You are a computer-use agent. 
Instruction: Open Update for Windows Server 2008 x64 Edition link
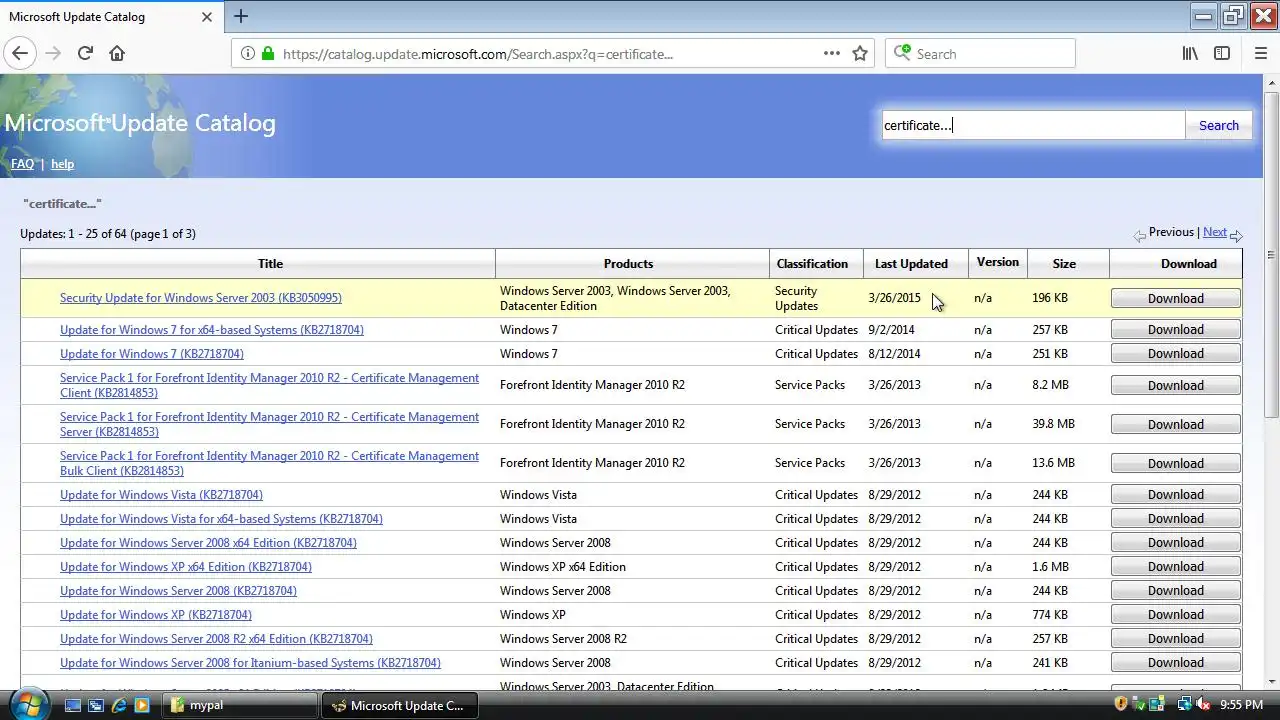point(208,543)
